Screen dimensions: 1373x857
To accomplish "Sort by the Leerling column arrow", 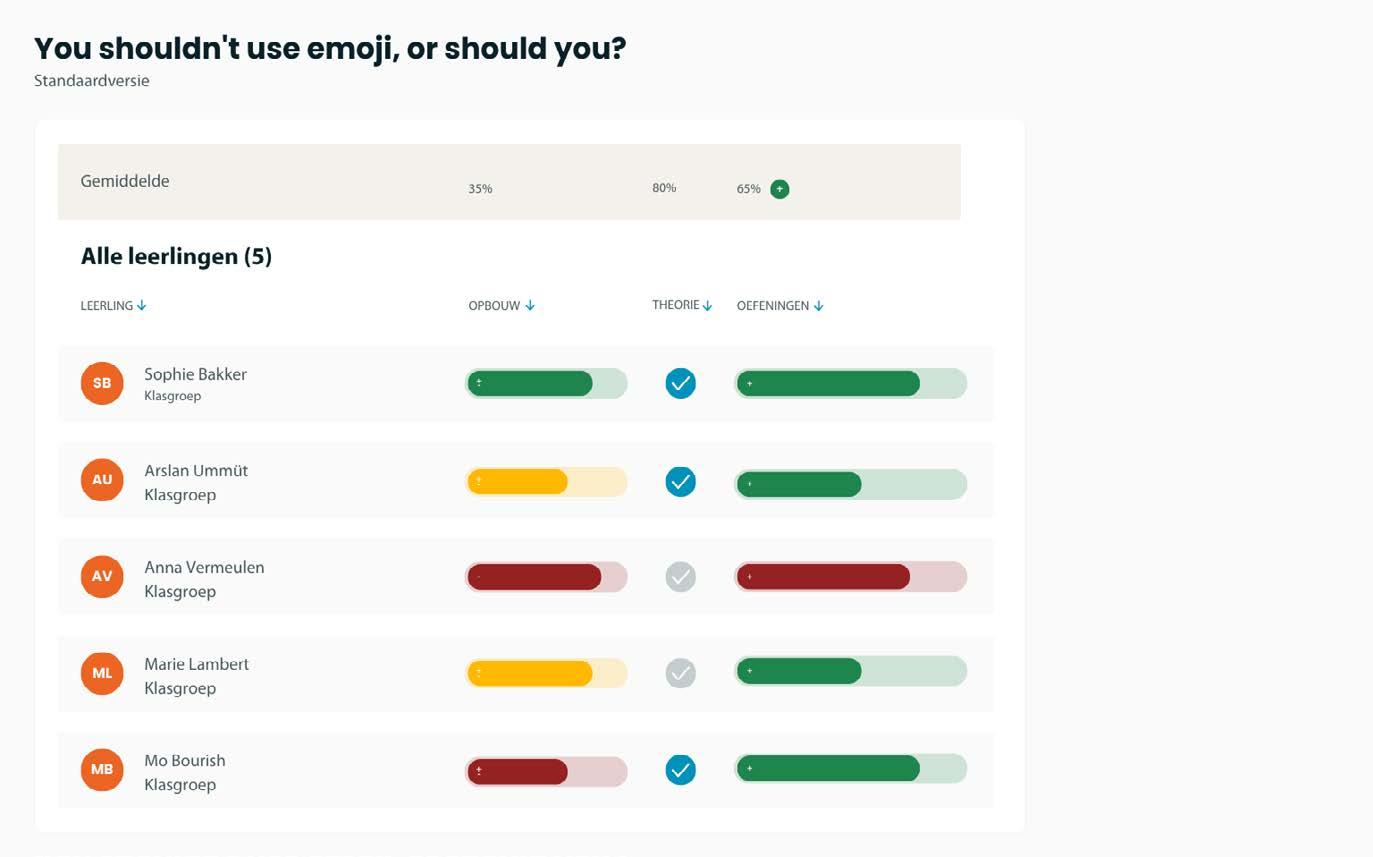I will coord(142,306).
